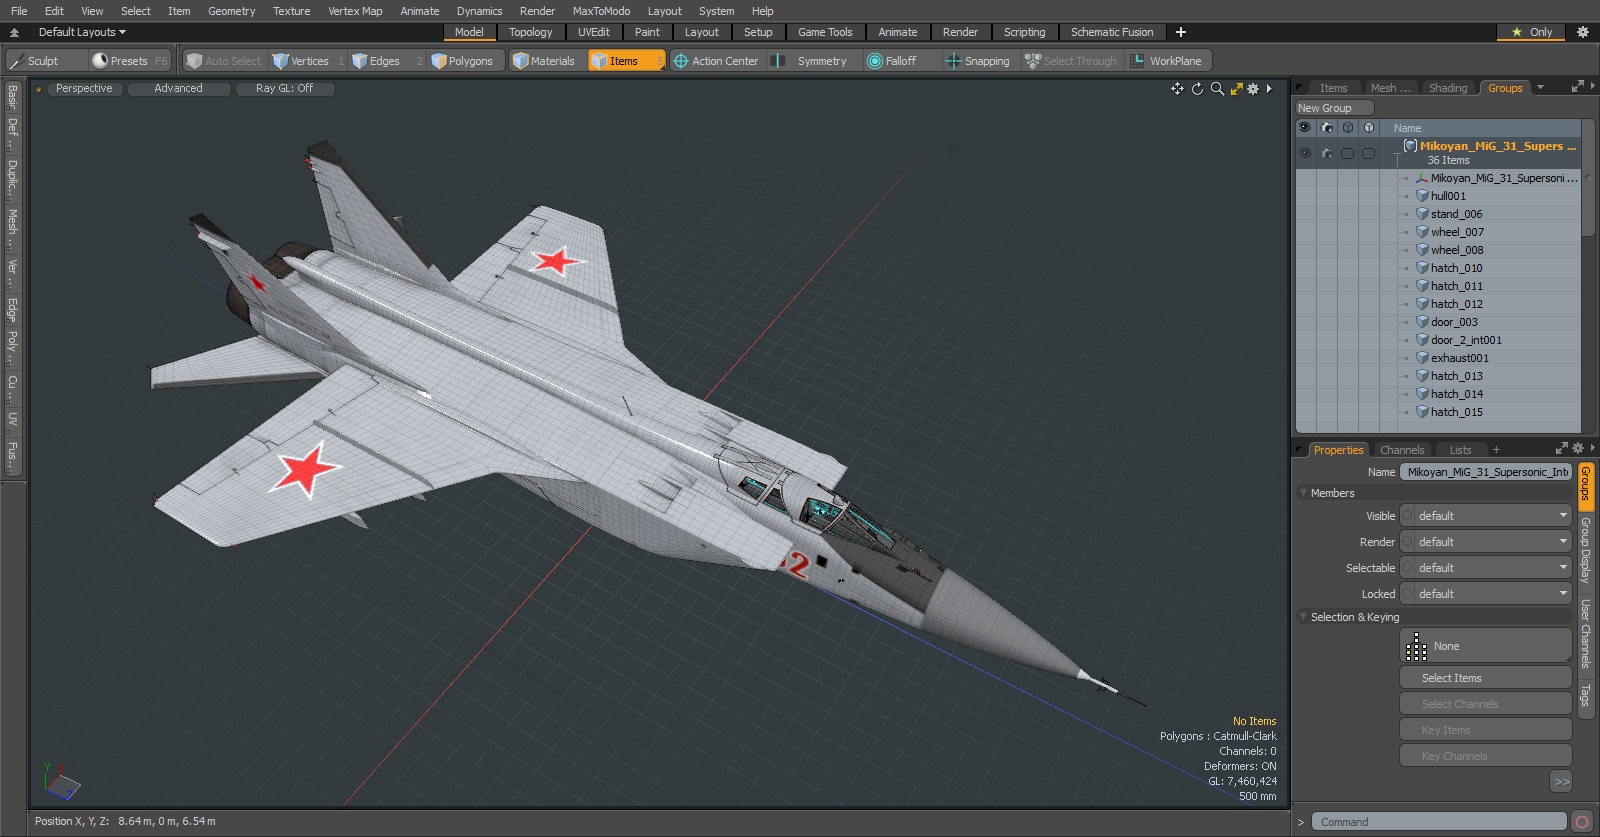Toggle Select Through
Viewport: 1600px width, 837px height.
pos(1072,61)
